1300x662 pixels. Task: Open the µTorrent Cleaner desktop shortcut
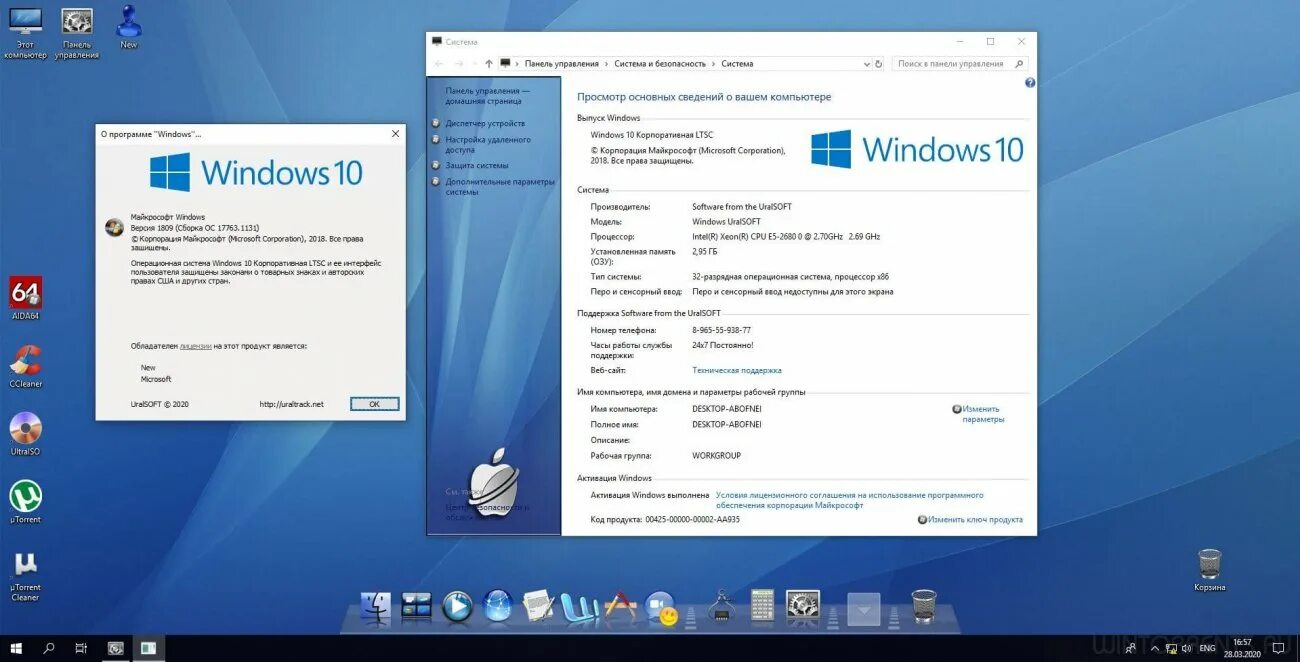coord(25,577)
